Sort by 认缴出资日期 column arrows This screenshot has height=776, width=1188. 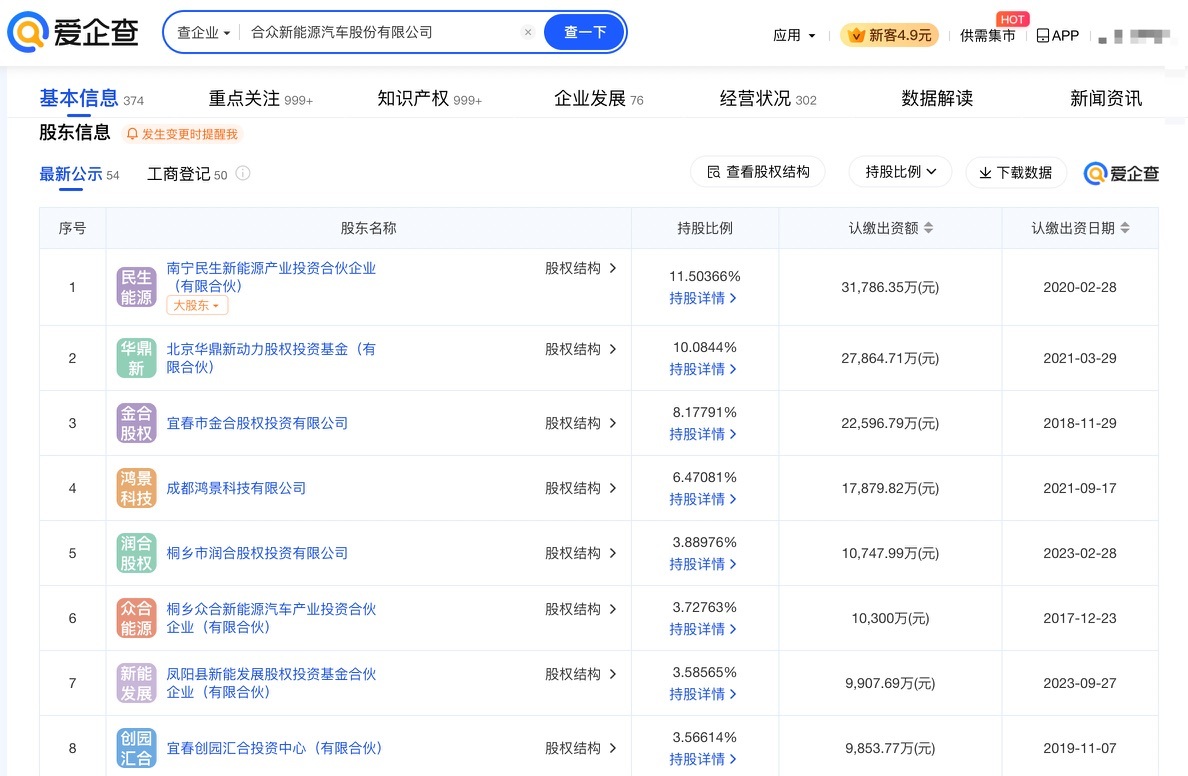coord(1125,228)
